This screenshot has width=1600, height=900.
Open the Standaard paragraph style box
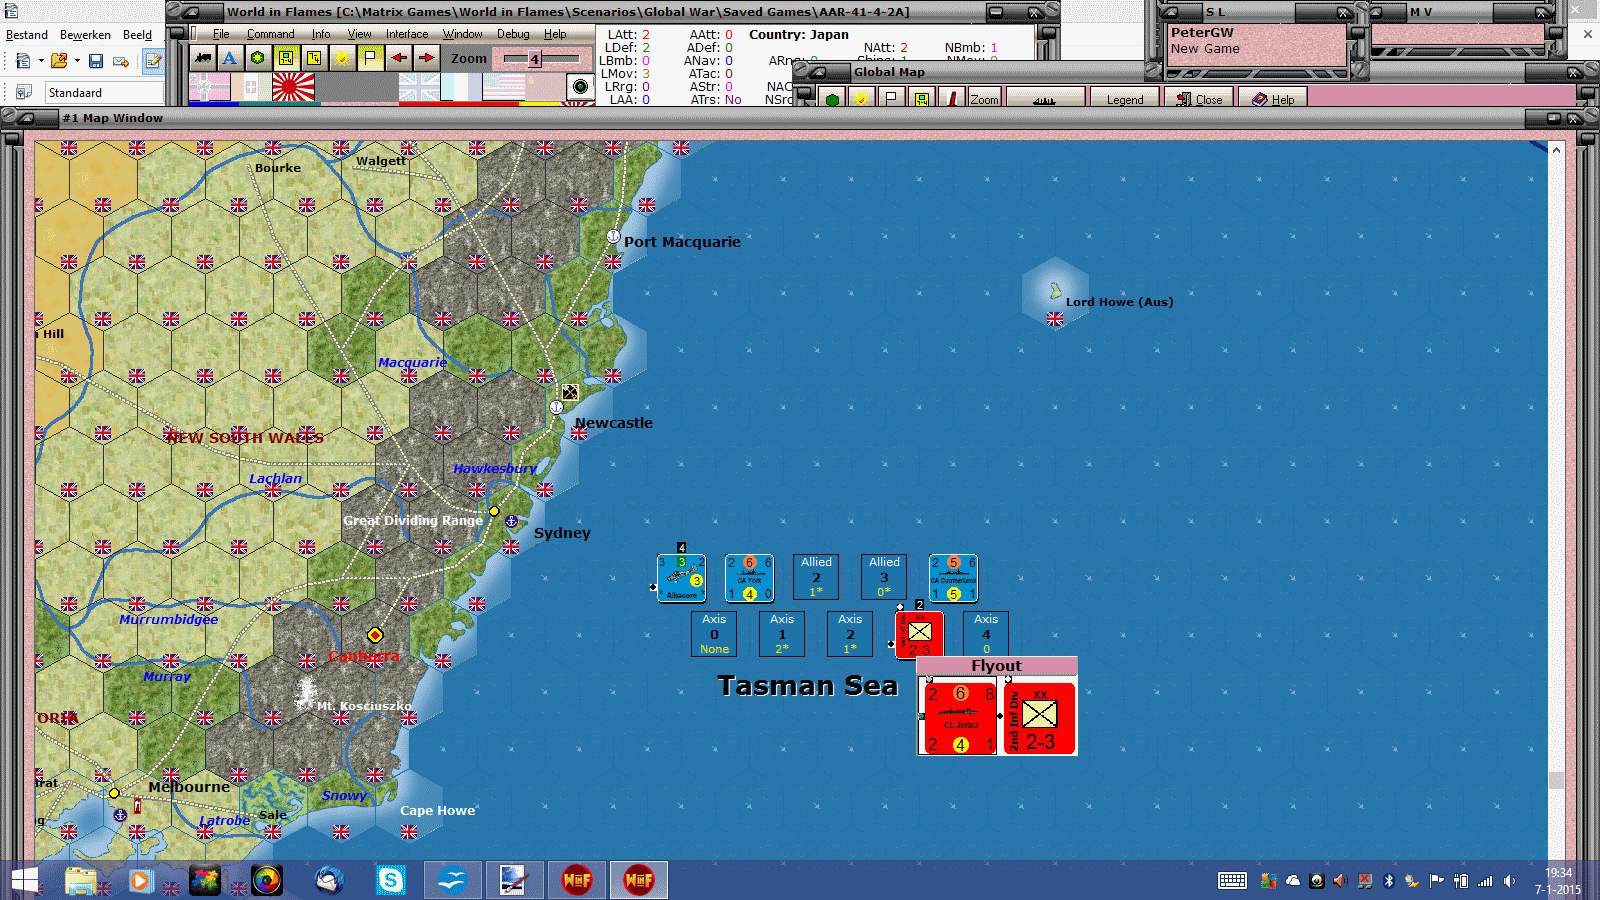(104, 93)
